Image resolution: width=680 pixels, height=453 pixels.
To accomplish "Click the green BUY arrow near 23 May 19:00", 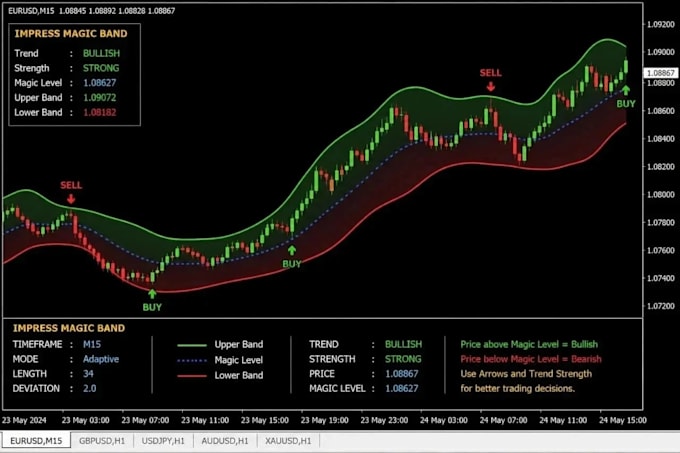I will 292,250.
